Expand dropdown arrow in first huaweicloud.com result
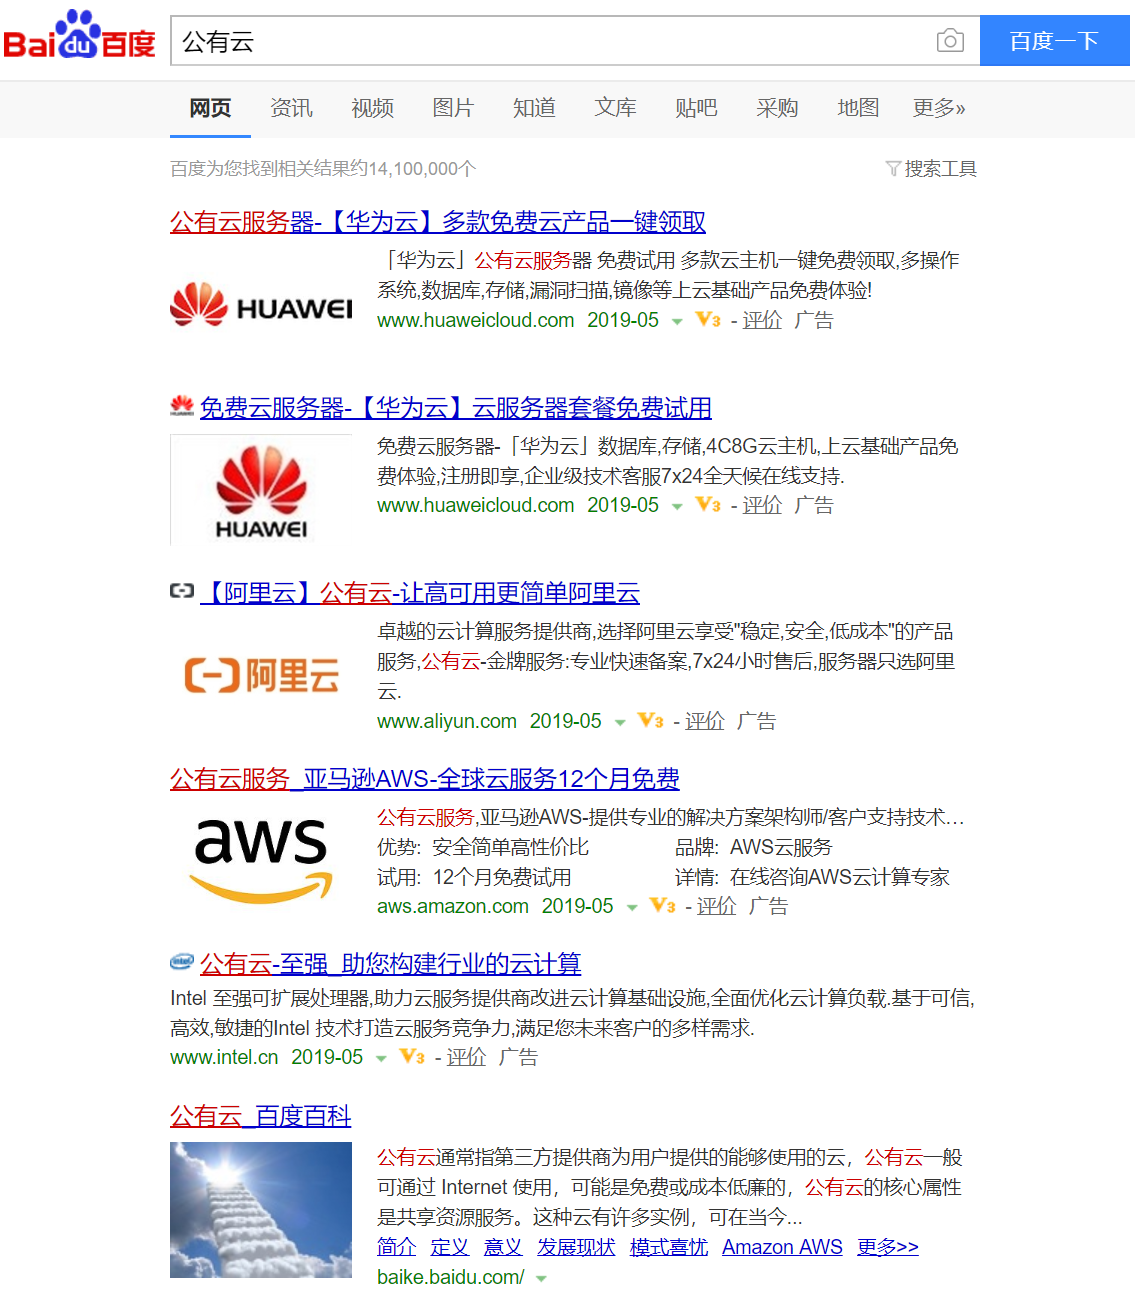This screenshot has height=1291, width=1135. (677, 322)
